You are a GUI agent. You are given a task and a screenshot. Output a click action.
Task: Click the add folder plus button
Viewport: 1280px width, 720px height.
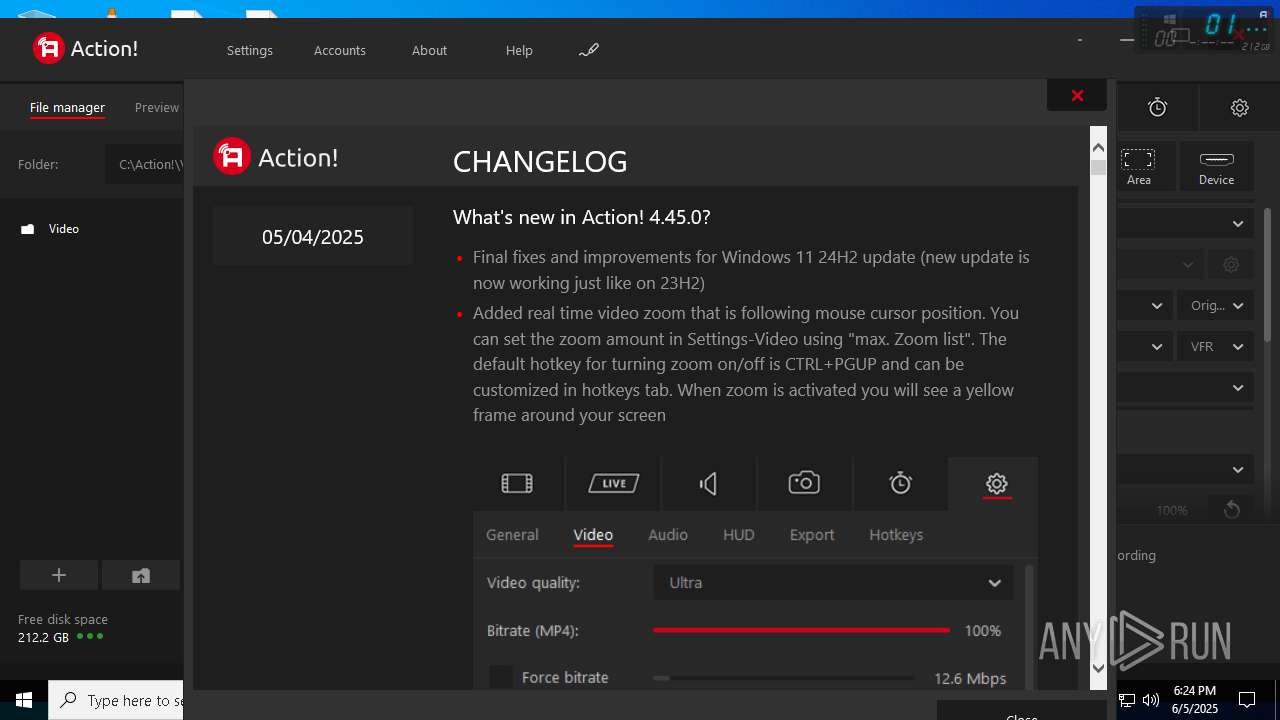point(59,575)
